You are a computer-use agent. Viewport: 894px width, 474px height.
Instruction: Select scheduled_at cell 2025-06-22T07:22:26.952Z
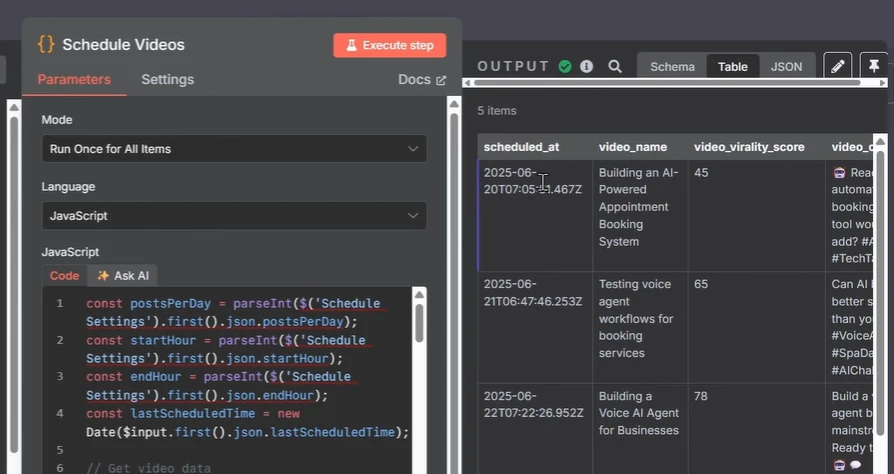tap(535, 429)
